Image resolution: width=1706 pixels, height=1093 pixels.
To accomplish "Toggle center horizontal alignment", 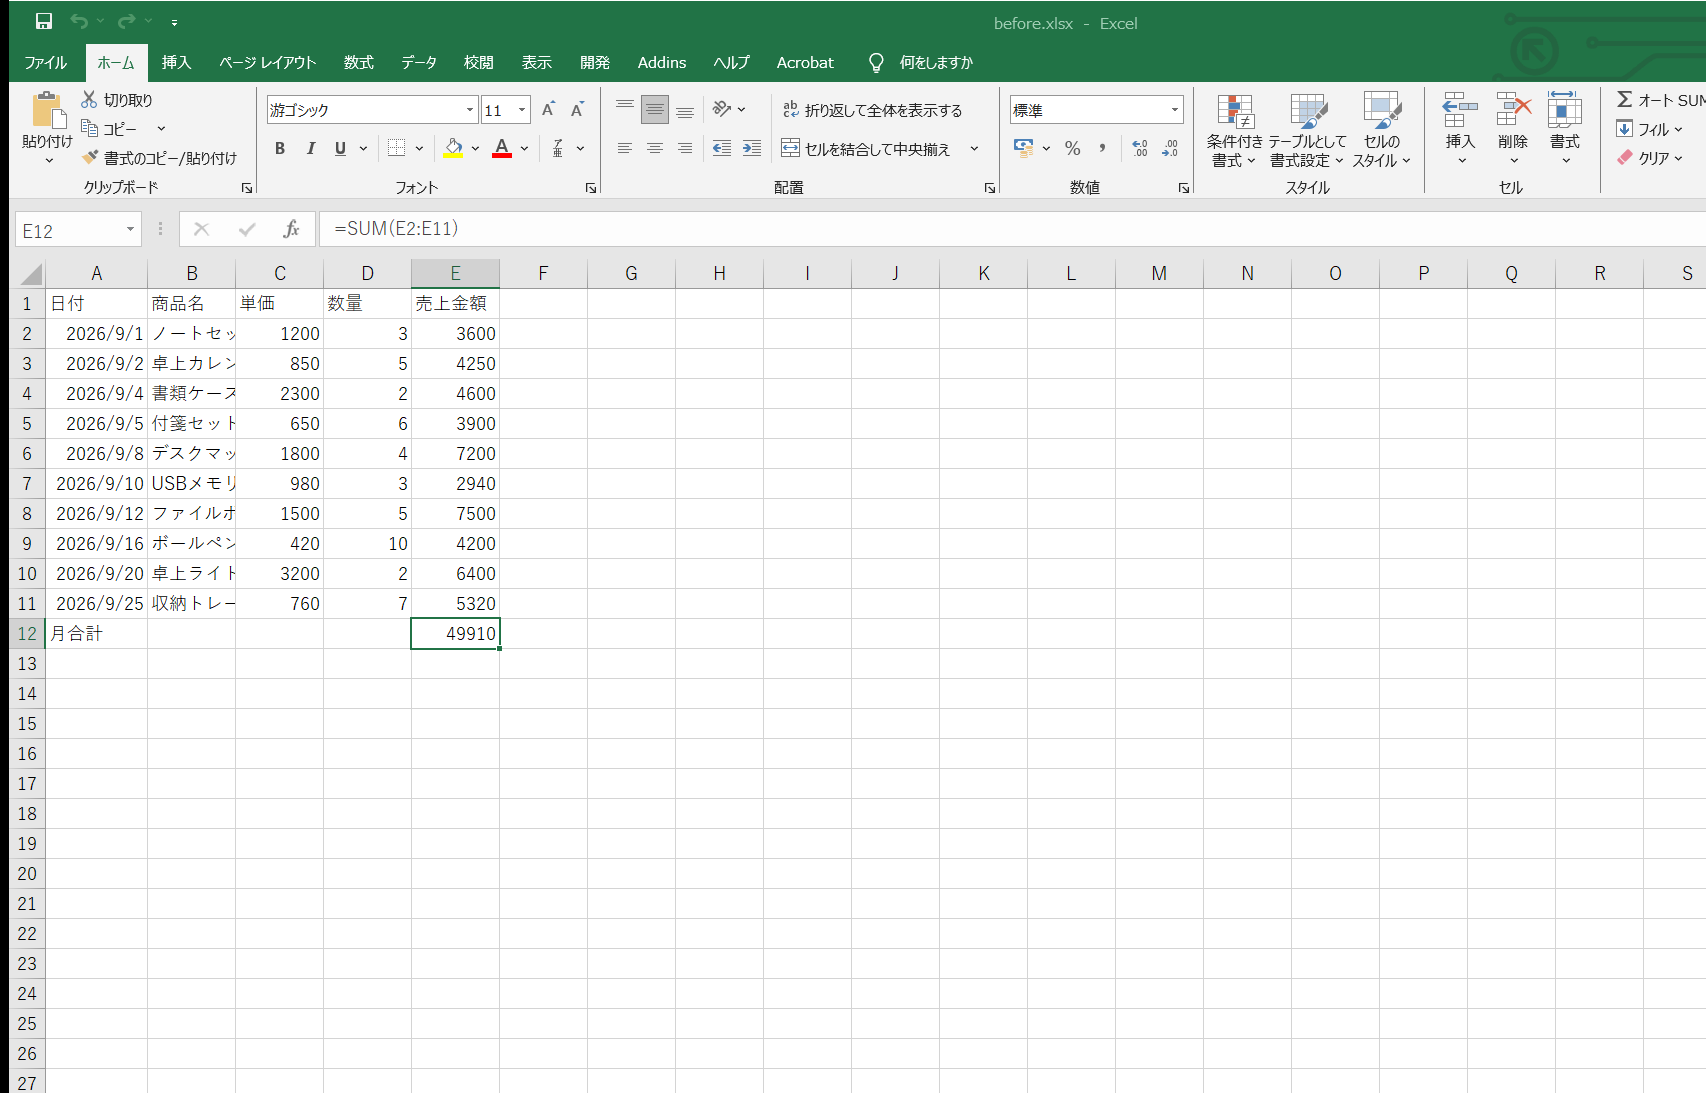I will point(655,148).
